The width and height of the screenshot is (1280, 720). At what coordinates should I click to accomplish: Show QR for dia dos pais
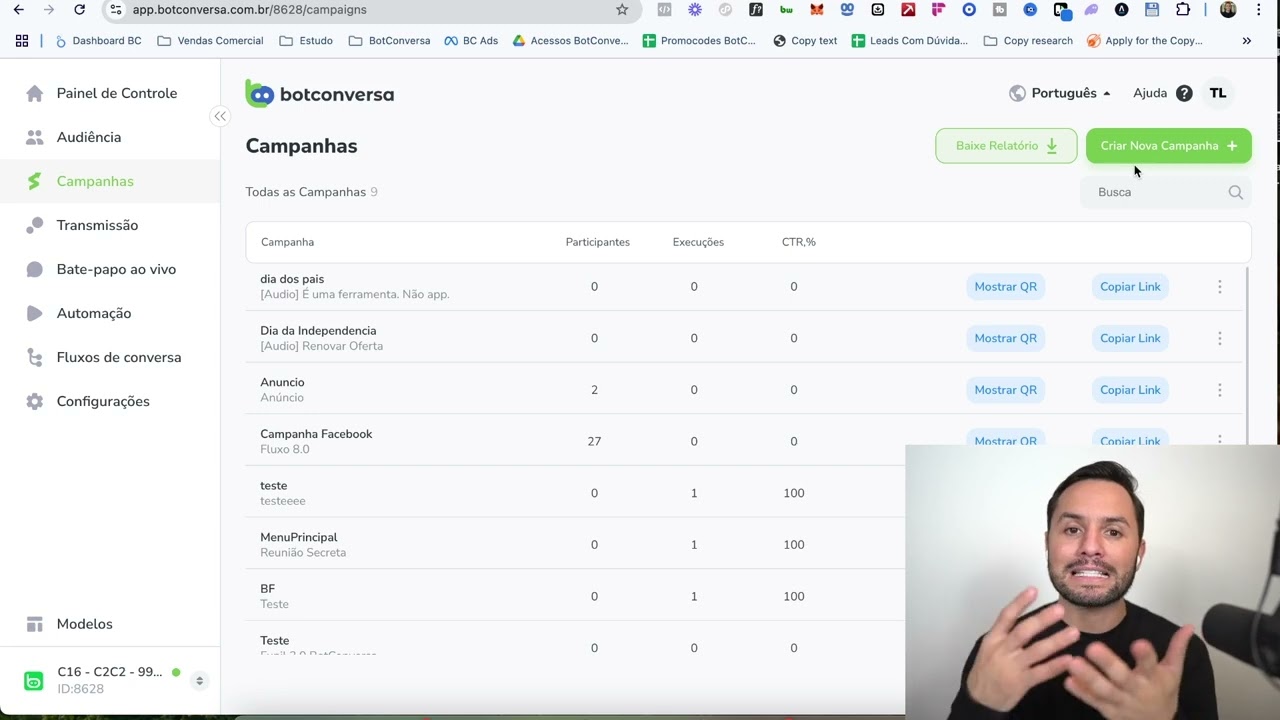(1005, 287)
